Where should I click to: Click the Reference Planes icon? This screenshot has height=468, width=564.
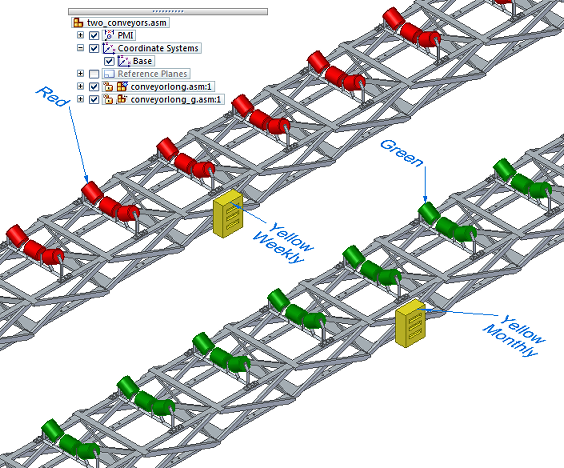point(109,74)
